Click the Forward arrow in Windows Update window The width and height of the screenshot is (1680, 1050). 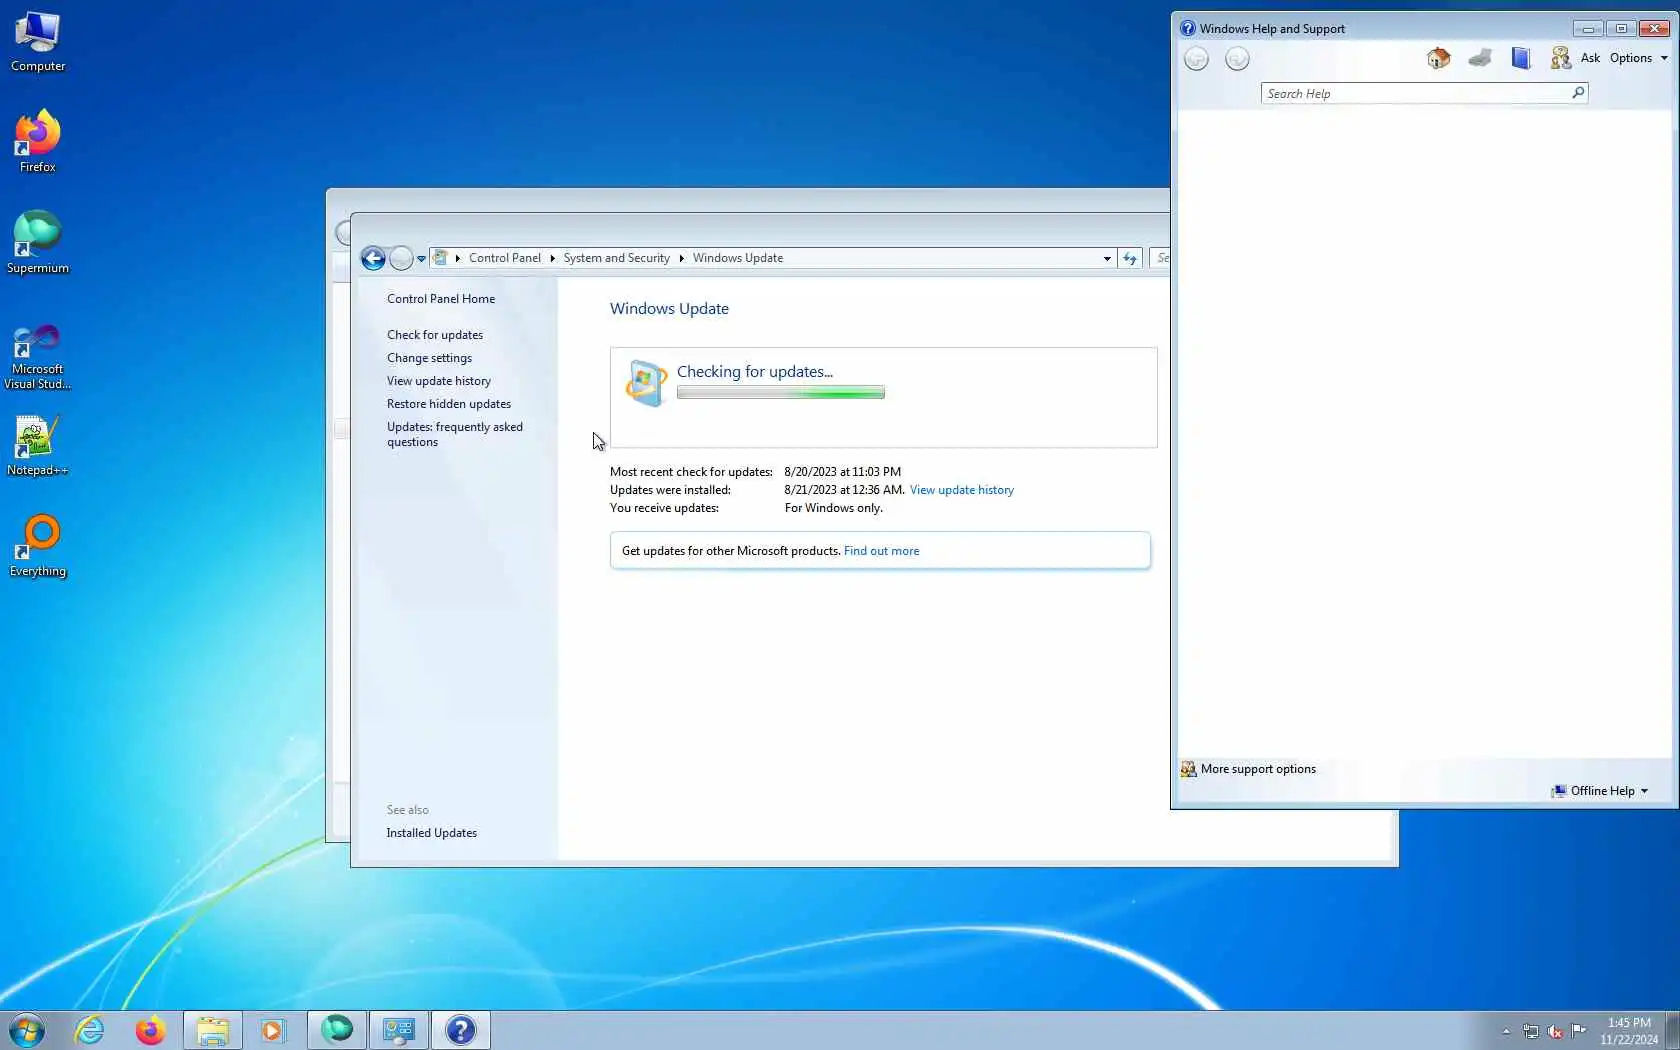(x=401, y=258)
